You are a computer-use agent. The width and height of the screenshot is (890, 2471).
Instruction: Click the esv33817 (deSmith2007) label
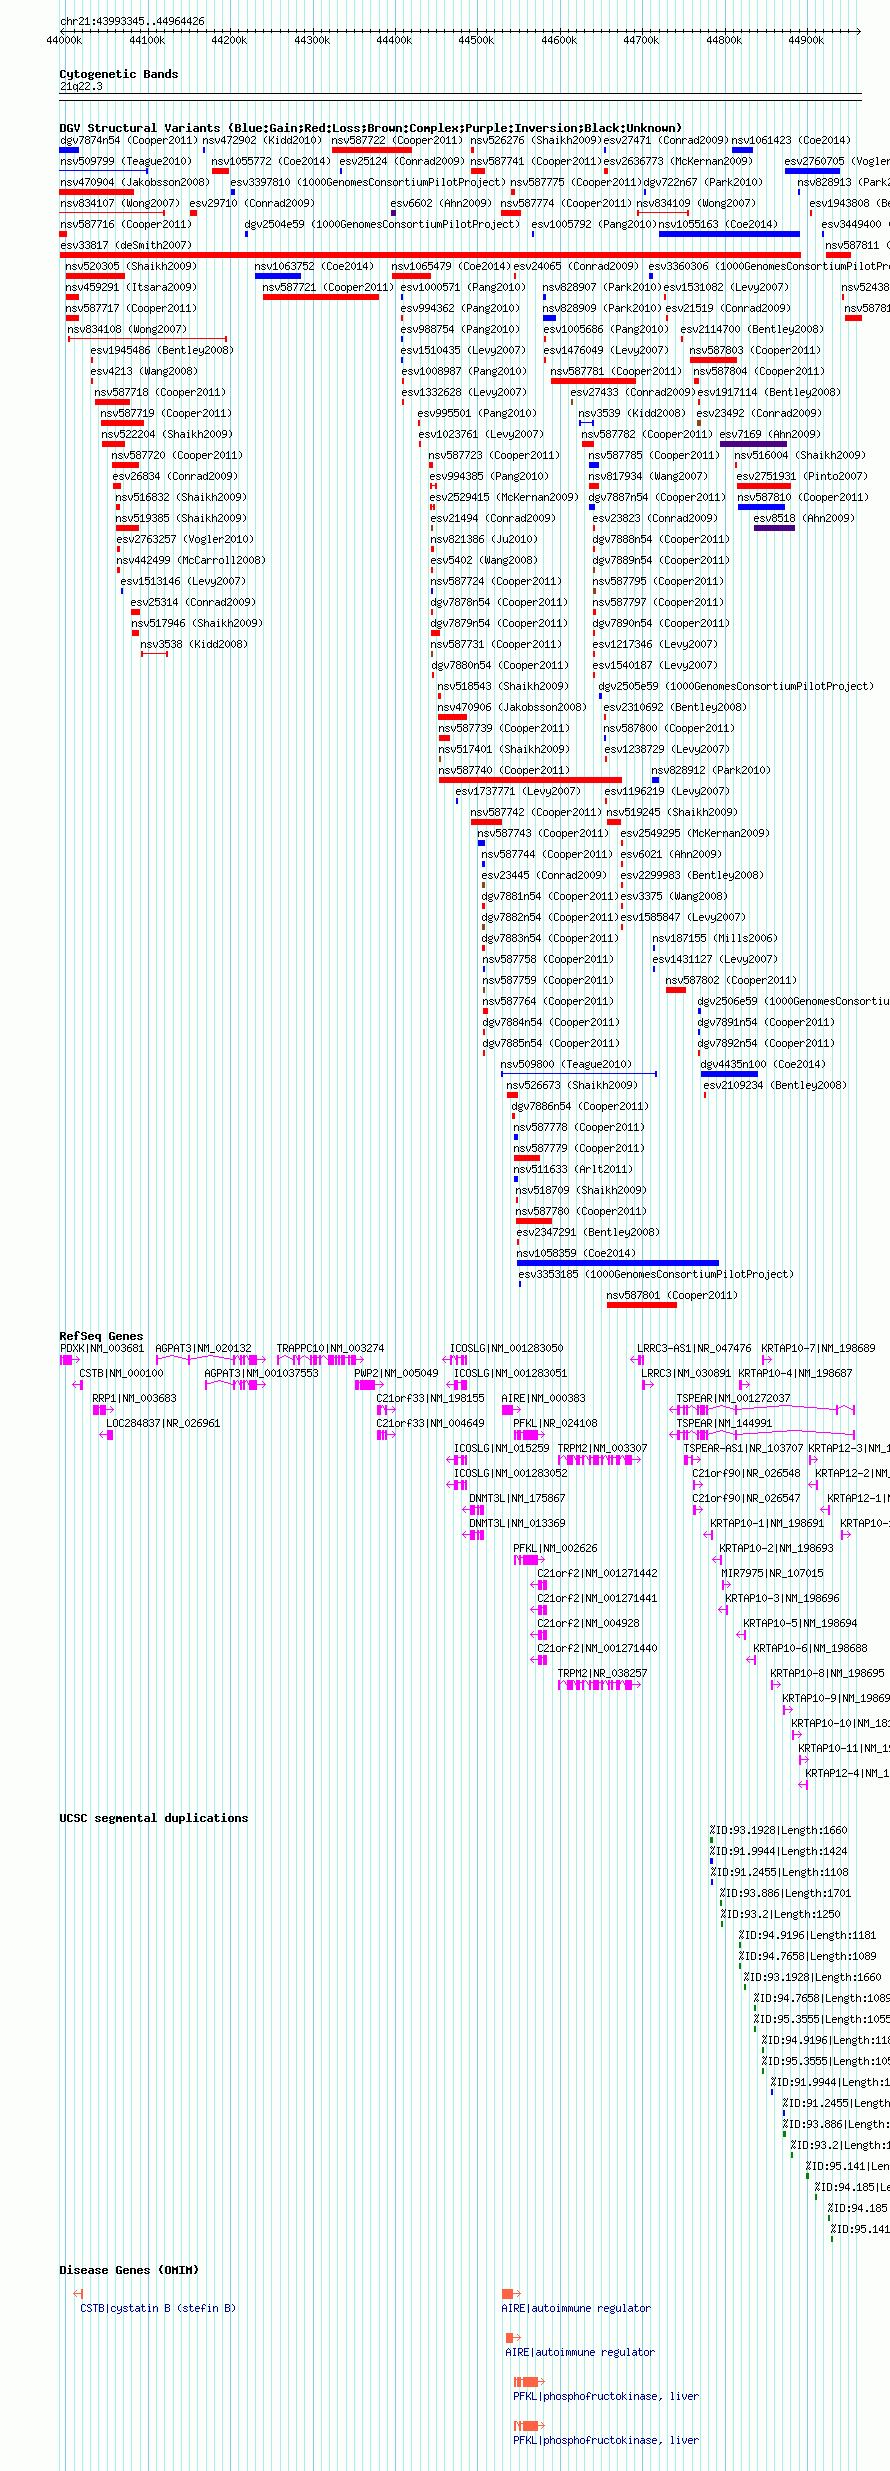click(126, 245)
